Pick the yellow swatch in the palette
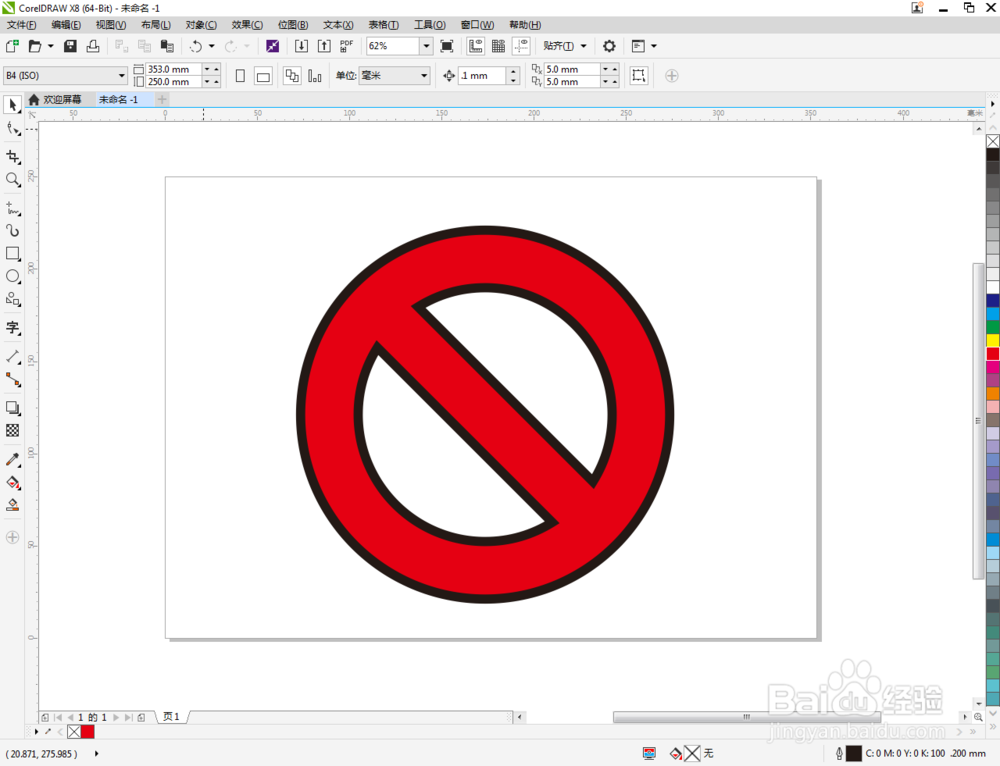Viewport: 1000px width, 766px height. (x=993, y=341)
